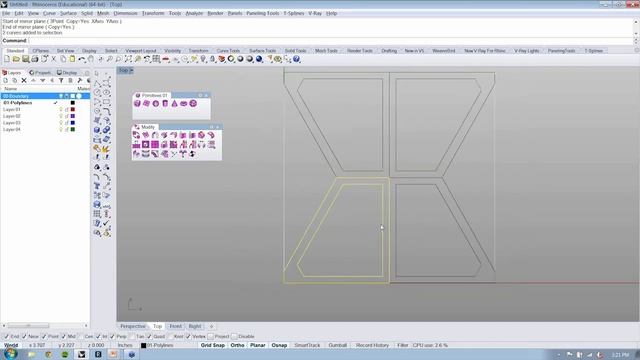Move layer down arrow icon
The image size is (640, 360).
[42, 80]
